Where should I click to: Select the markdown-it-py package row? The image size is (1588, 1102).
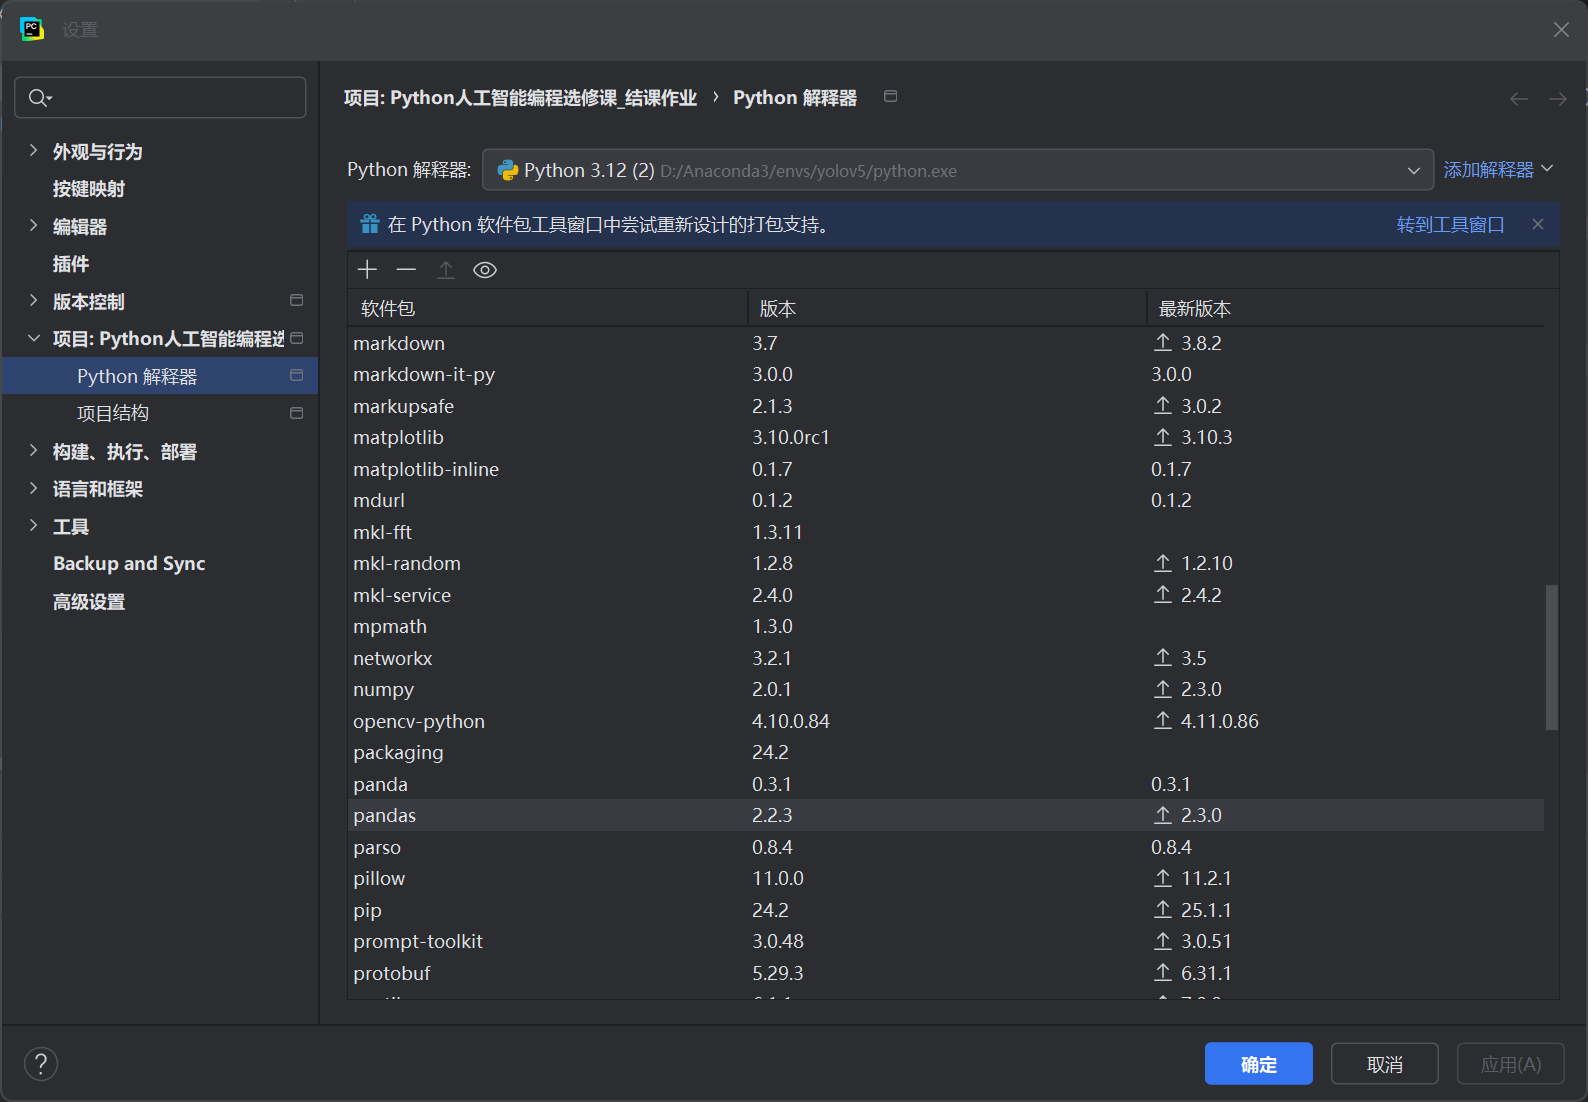pos(946,374)
